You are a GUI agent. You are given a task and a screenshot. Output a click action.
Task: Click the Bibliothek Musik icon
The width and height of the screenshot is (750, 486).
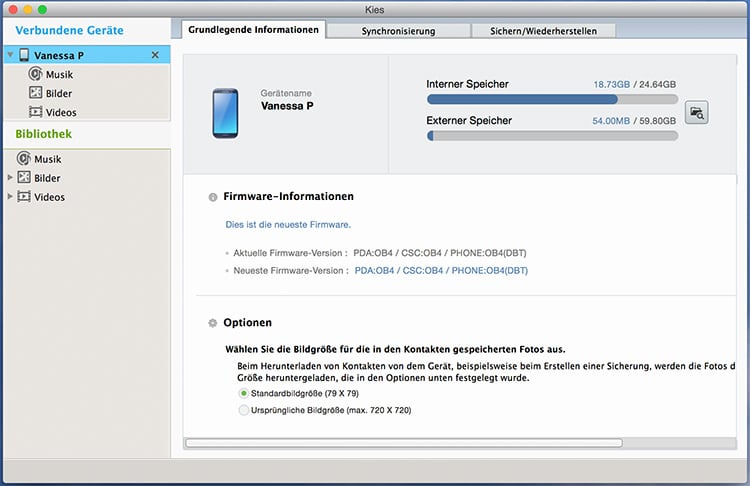tap(23, 158)
